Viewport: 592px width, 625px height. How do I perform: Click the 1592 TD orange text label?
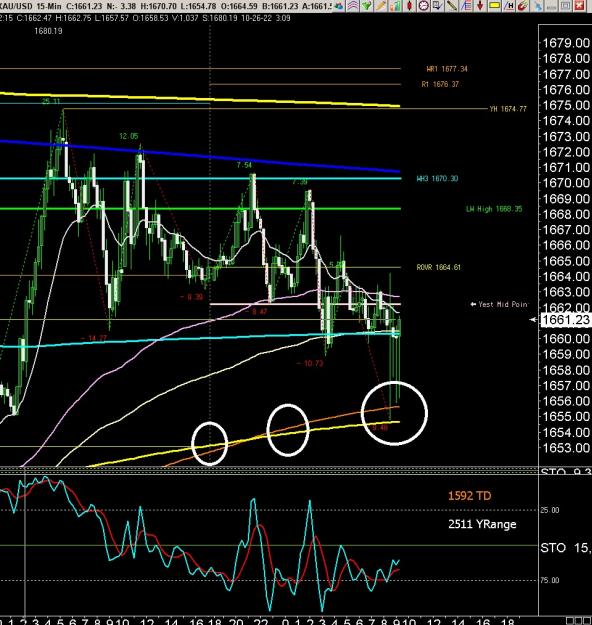coord(469,496)
